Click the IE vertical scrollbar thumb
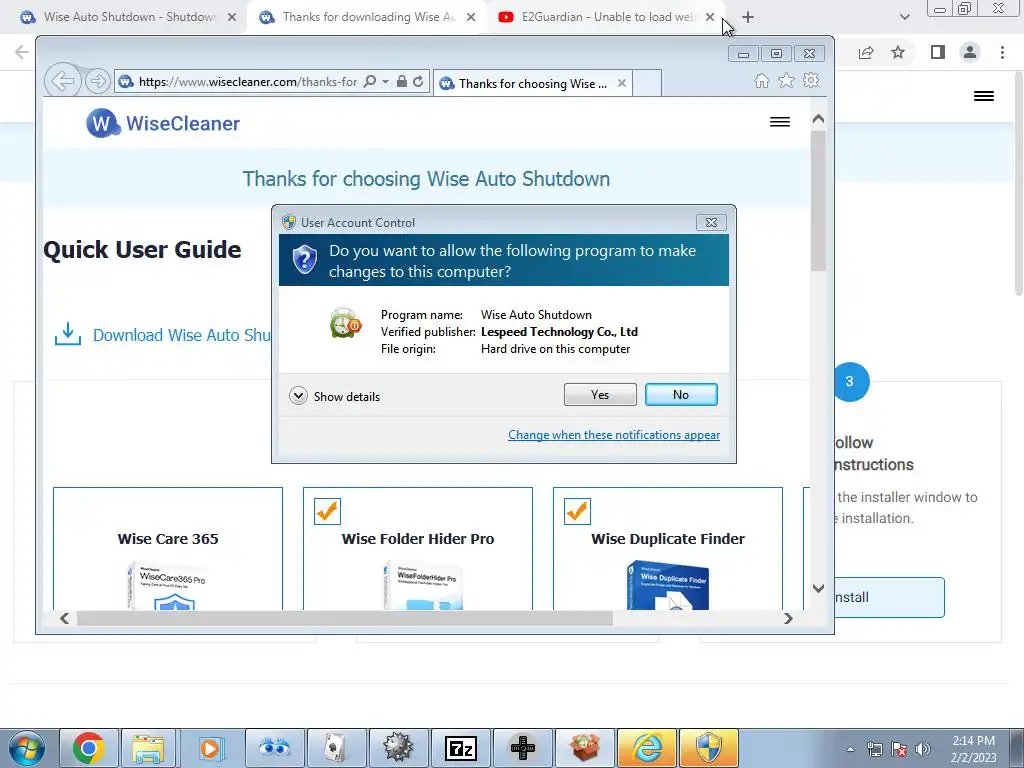The height and width of the screenshot is (768, 1024). click(818, 200)
